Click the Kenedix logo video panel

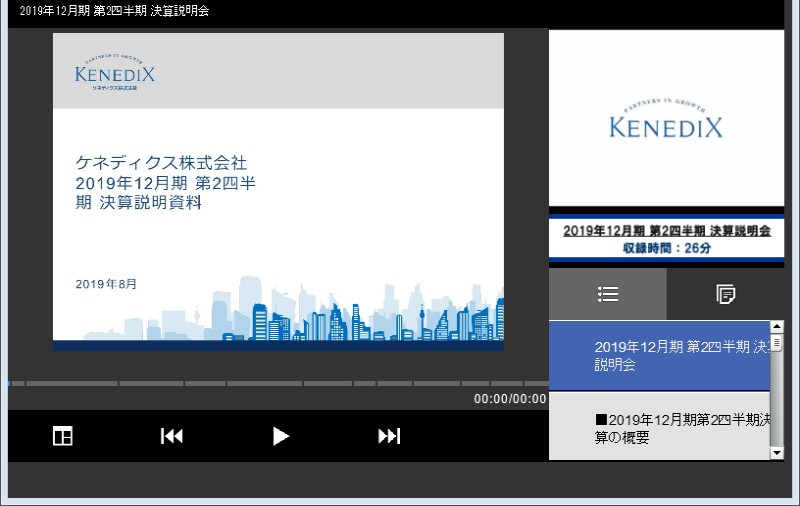(x=666, y=118)
